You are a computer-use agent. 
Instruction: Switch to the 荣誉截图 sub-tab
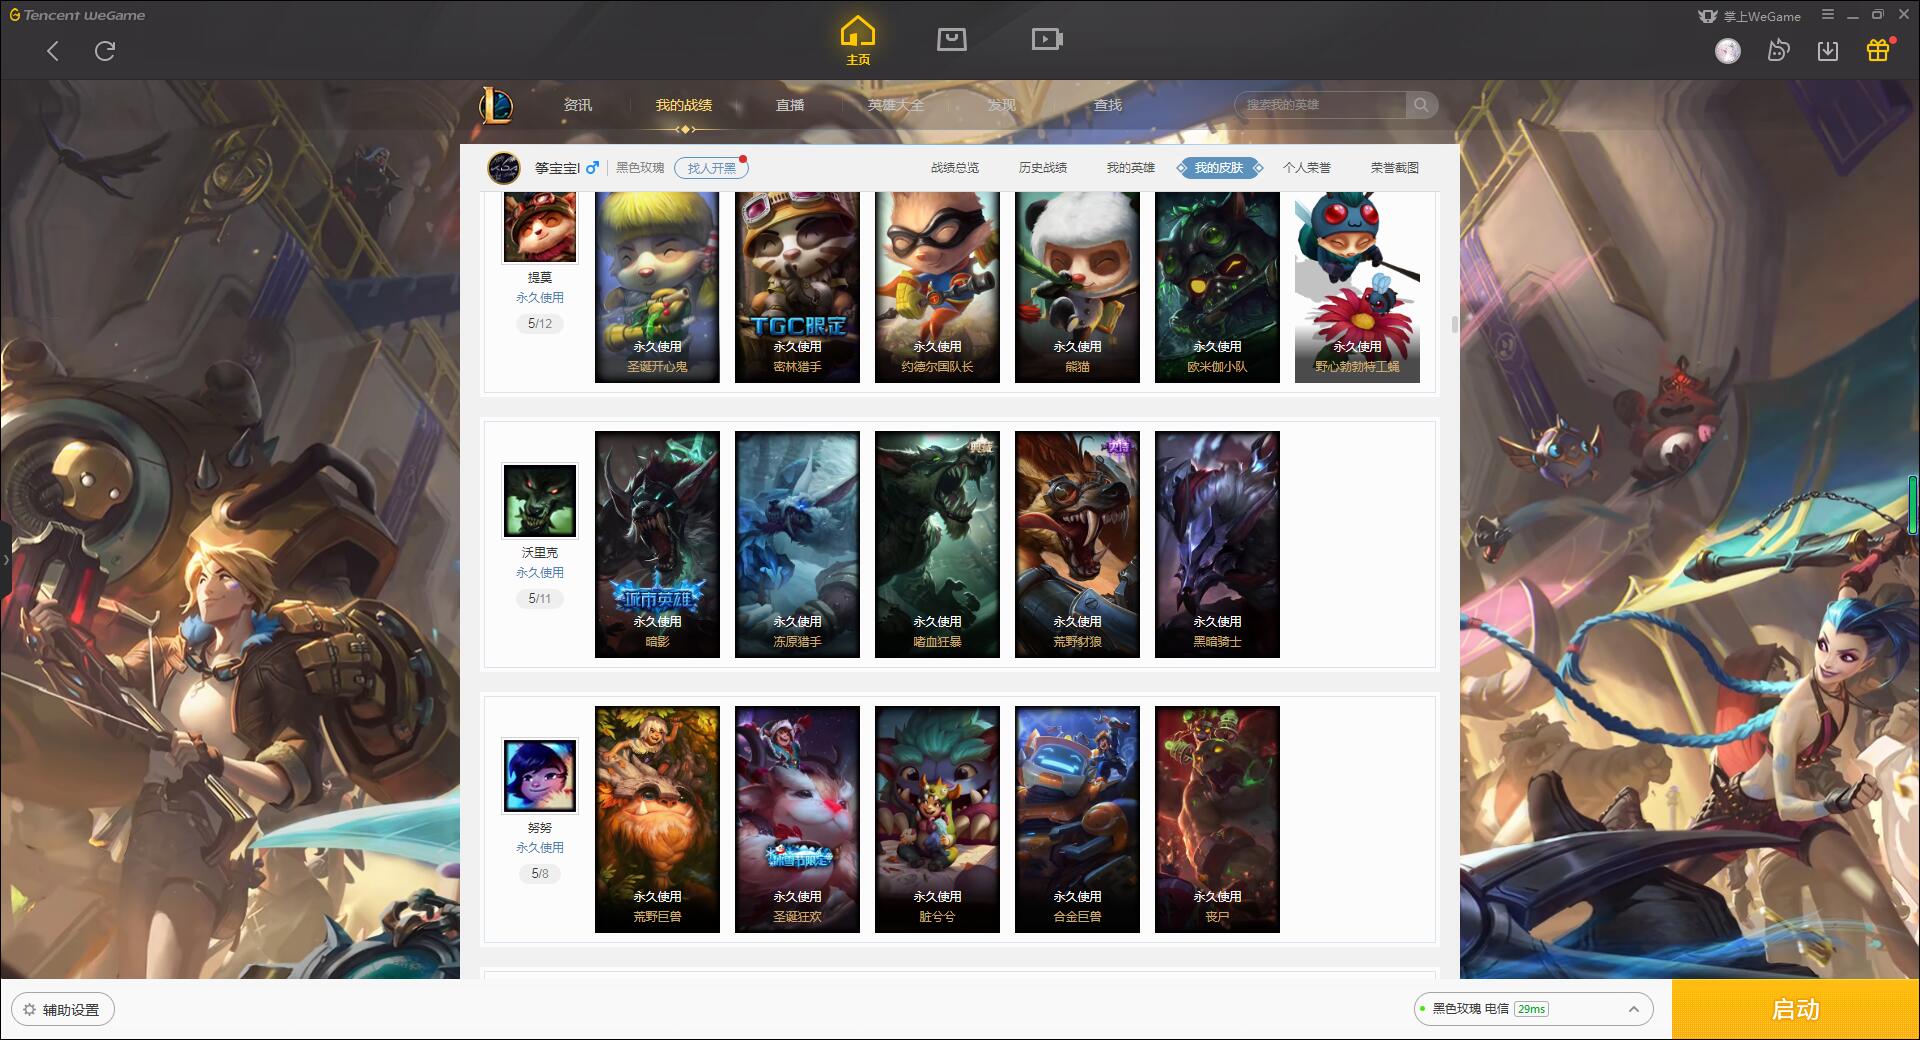(x=1395, y=168)
